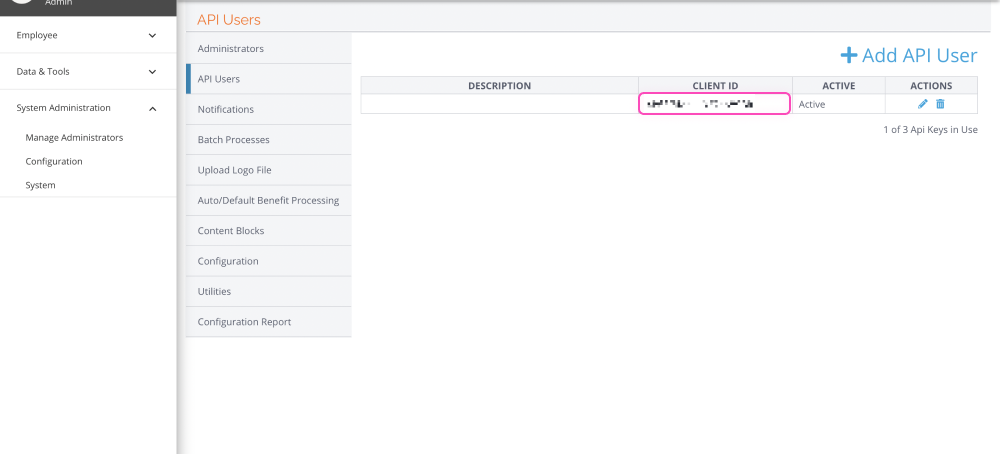Viewport: 1000px width, 454px height.
Task: Switch to the Administrators tab
Action: (x=231, y=48)
